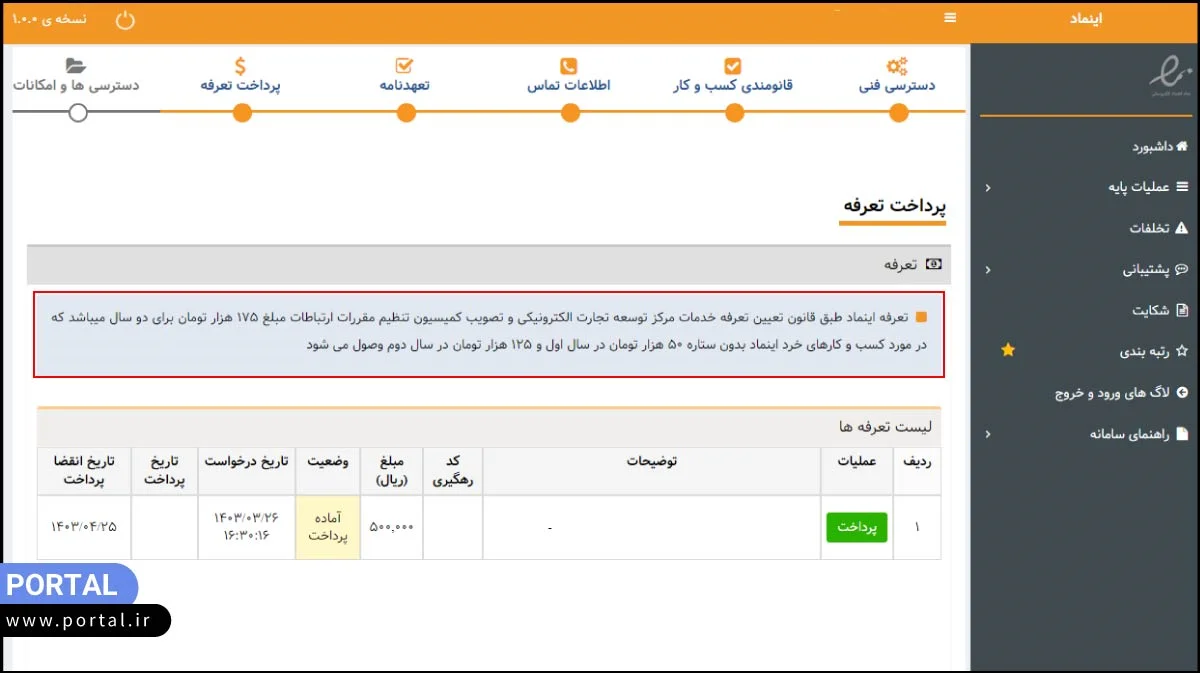Image resolution: width=1200 pixels, height=673 pixels.
Task: Click the checklist icon above تعهدنامه step
Action: 405,66
